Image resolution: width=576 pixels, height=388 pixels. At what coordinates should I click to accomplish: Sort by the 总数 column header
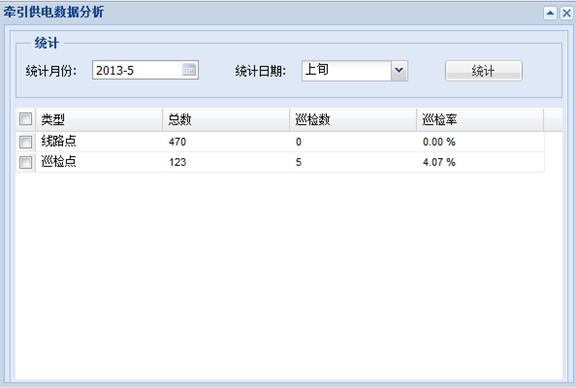(226, 119)
